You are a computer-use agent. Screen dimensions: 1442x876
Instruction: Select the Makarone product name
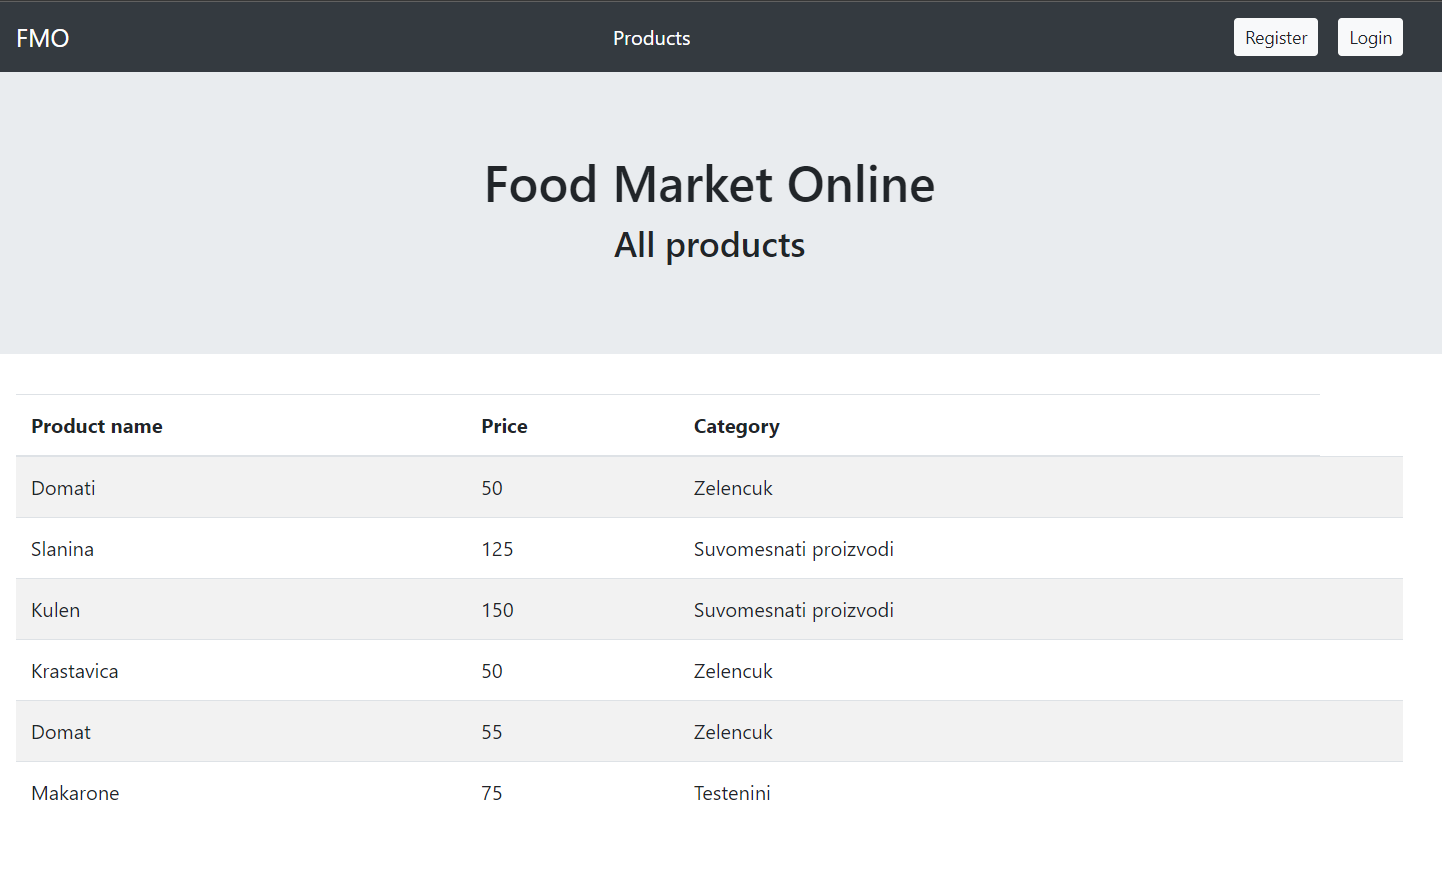75,793
